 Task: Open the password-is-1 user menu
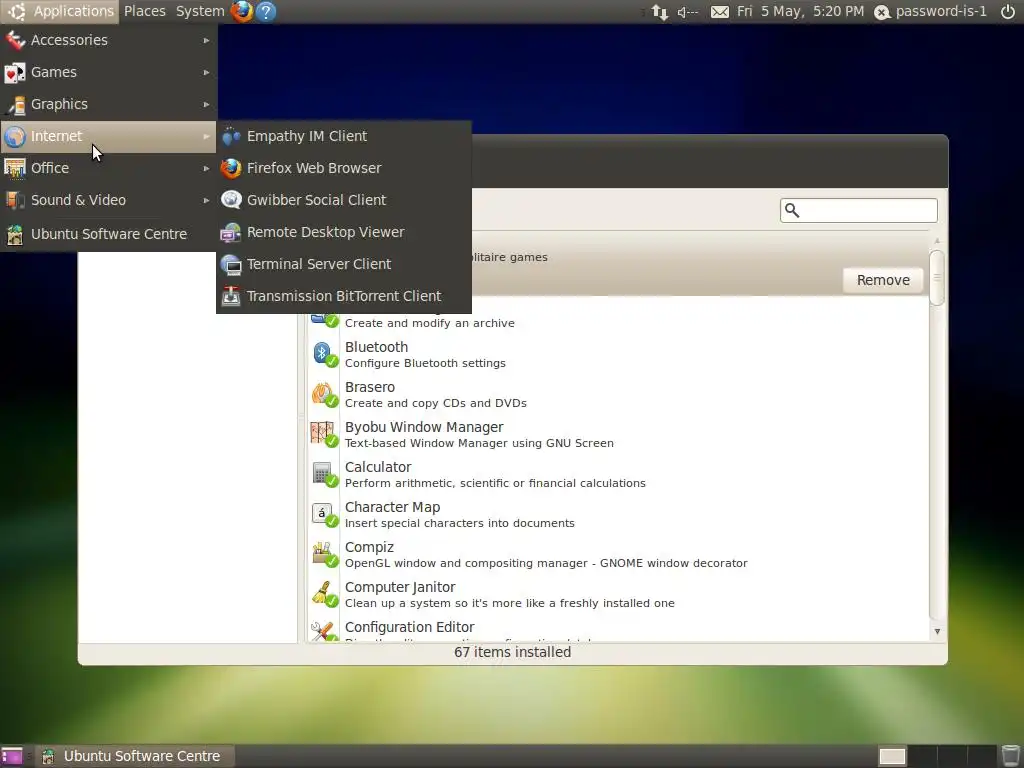click(931, 11)
